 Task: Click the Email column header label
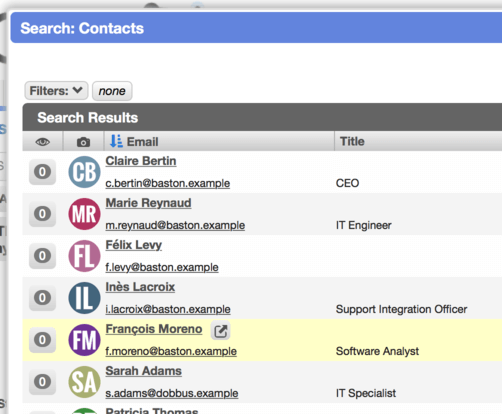tap(142, 142)
